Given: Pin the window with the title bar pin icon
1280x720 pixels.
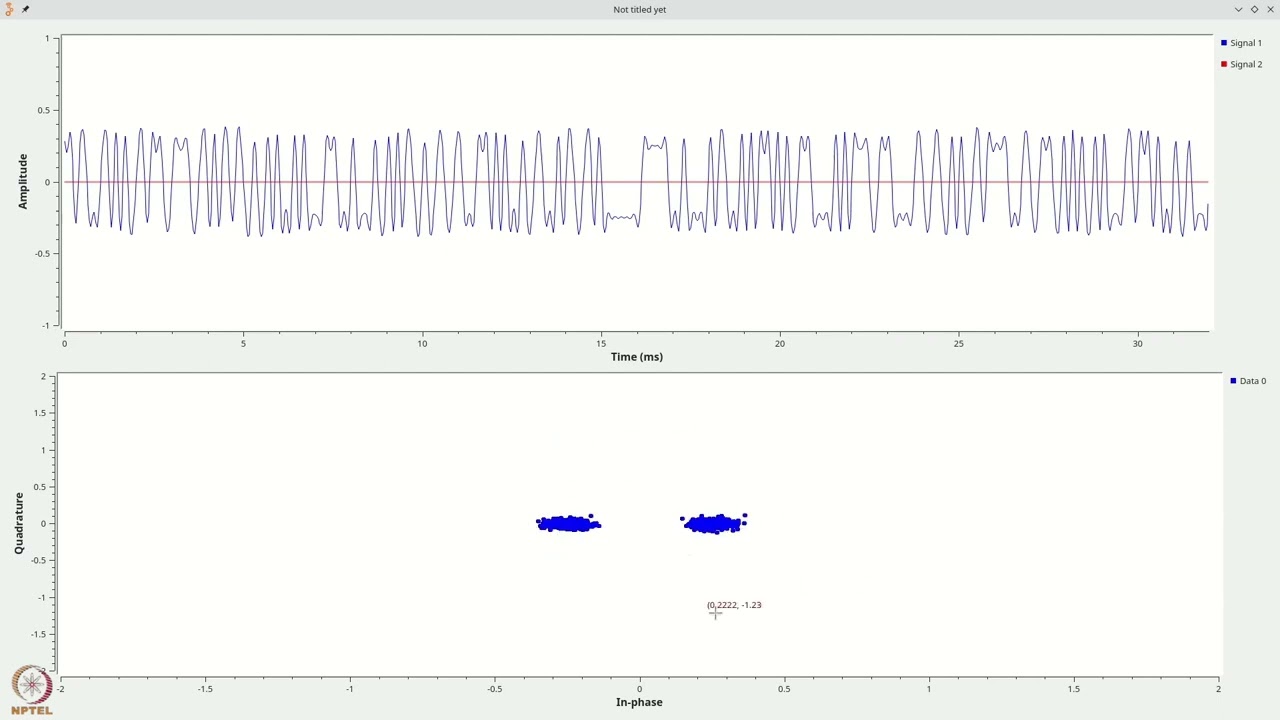Looking at the screenshot, I should coord(25,9).
